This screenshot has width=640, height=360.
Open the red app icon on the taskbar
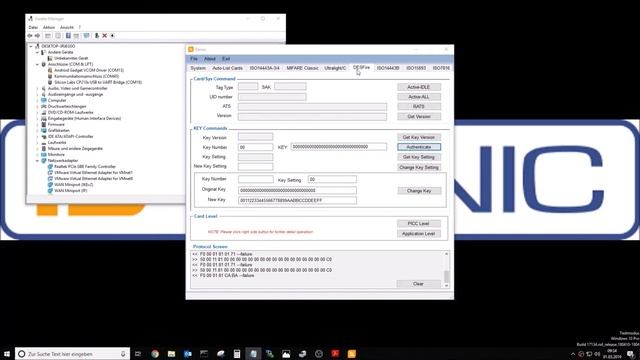[x=335, y=354]
